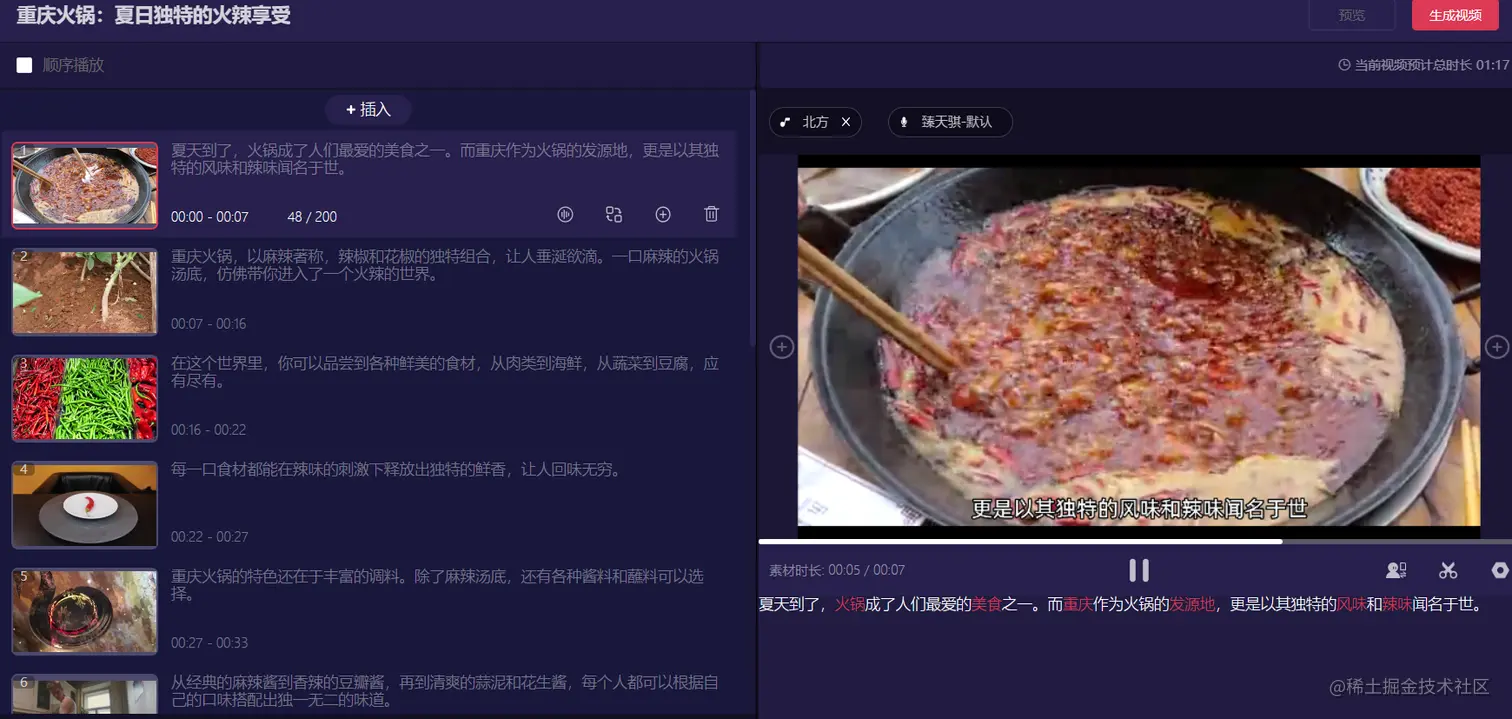Click the highlighted keyword 辣味 in the script
Image resolution: width=1512 pixels, height=719 pixels.
point(1397,604)
